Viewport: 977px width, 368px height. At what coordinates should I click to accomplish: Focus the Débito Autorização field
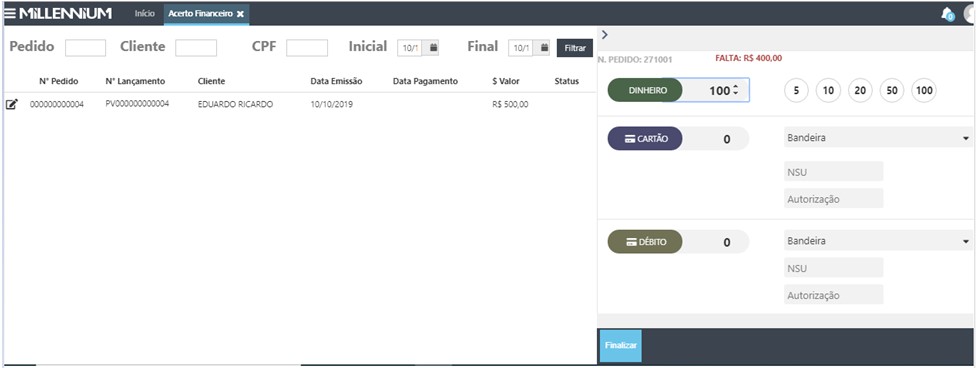point(834,295)
